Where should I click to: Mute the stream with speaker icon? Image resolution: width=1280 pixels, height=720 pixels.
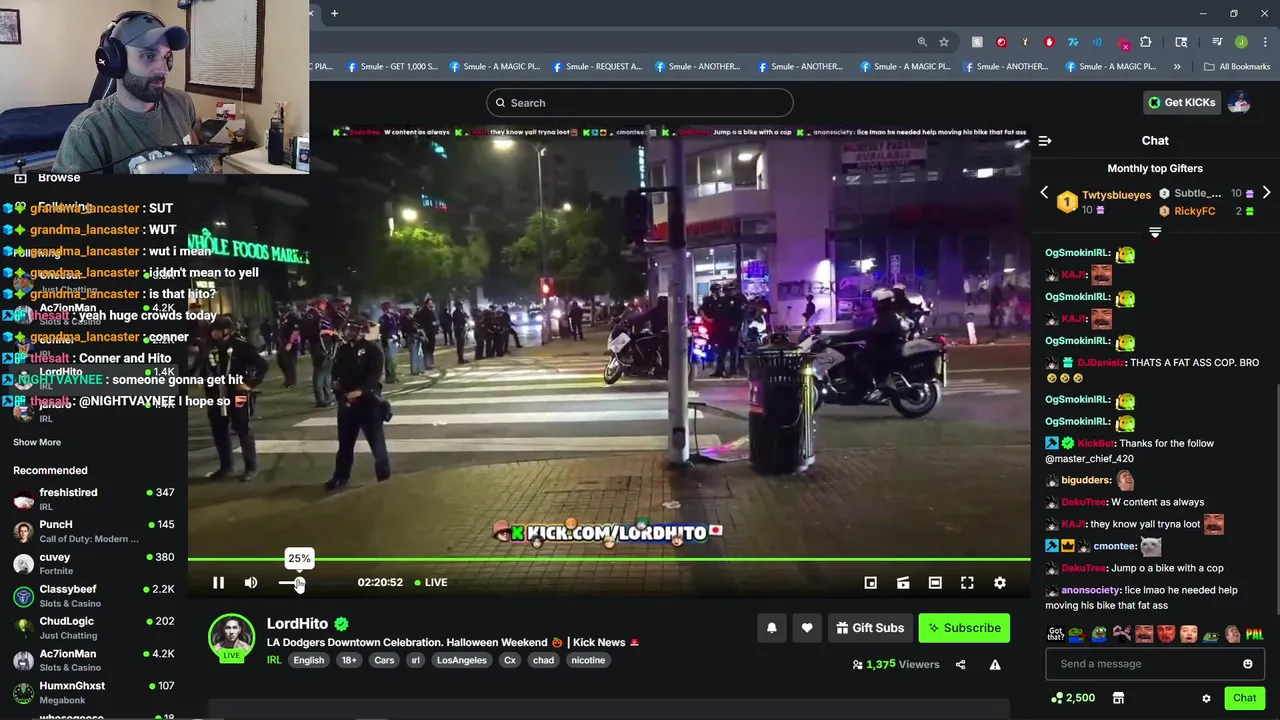251,583
